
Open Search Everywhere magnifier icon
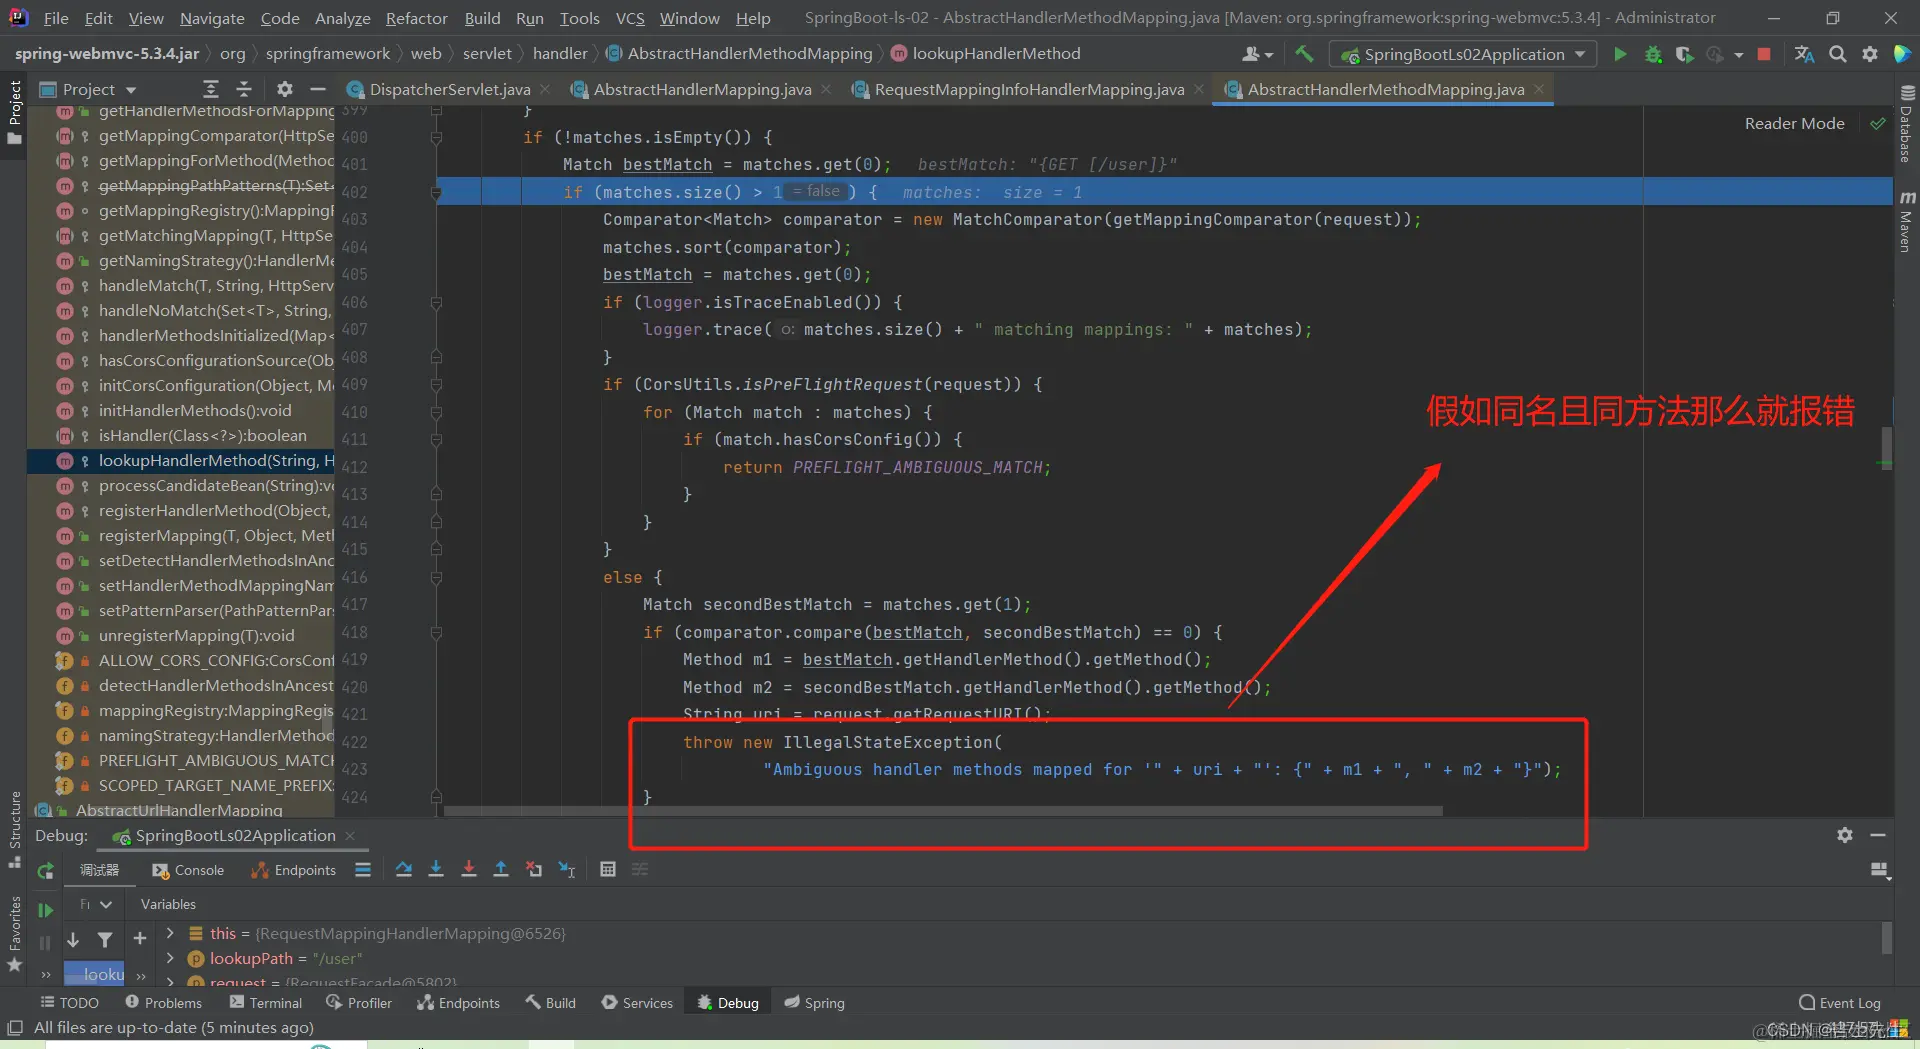coord(1838,54)
